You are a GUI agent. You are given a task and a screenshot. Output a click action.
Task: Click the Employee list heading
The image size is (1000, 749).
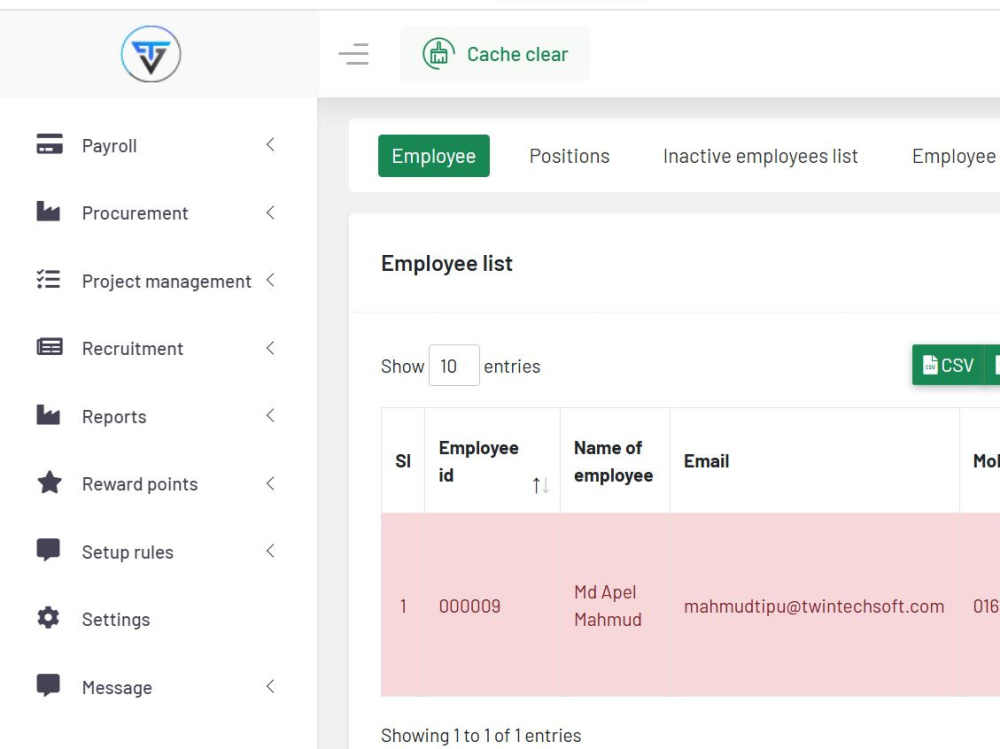click(446, 263)
